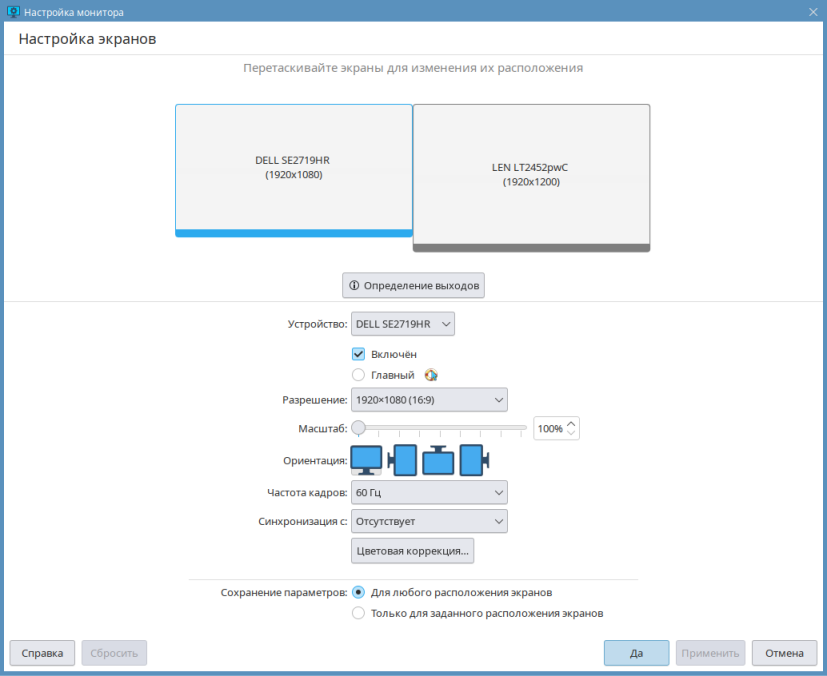Screen dimensions: 827x676
Task: Select the Главный radio button
Action: point(358,375)
